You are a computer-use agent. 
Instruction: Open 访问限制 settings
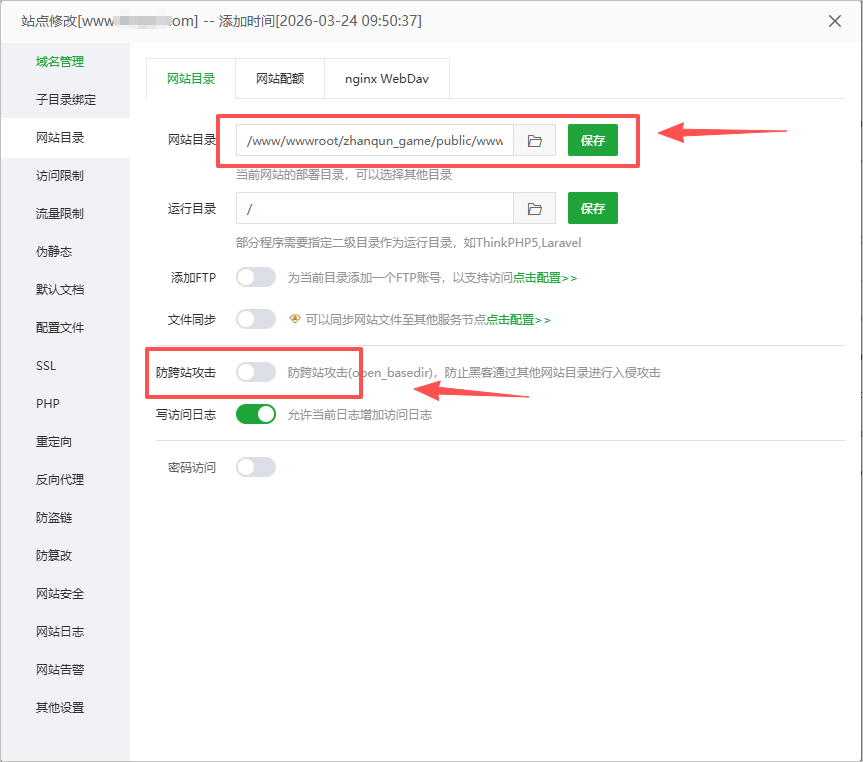tap(60, 176)
